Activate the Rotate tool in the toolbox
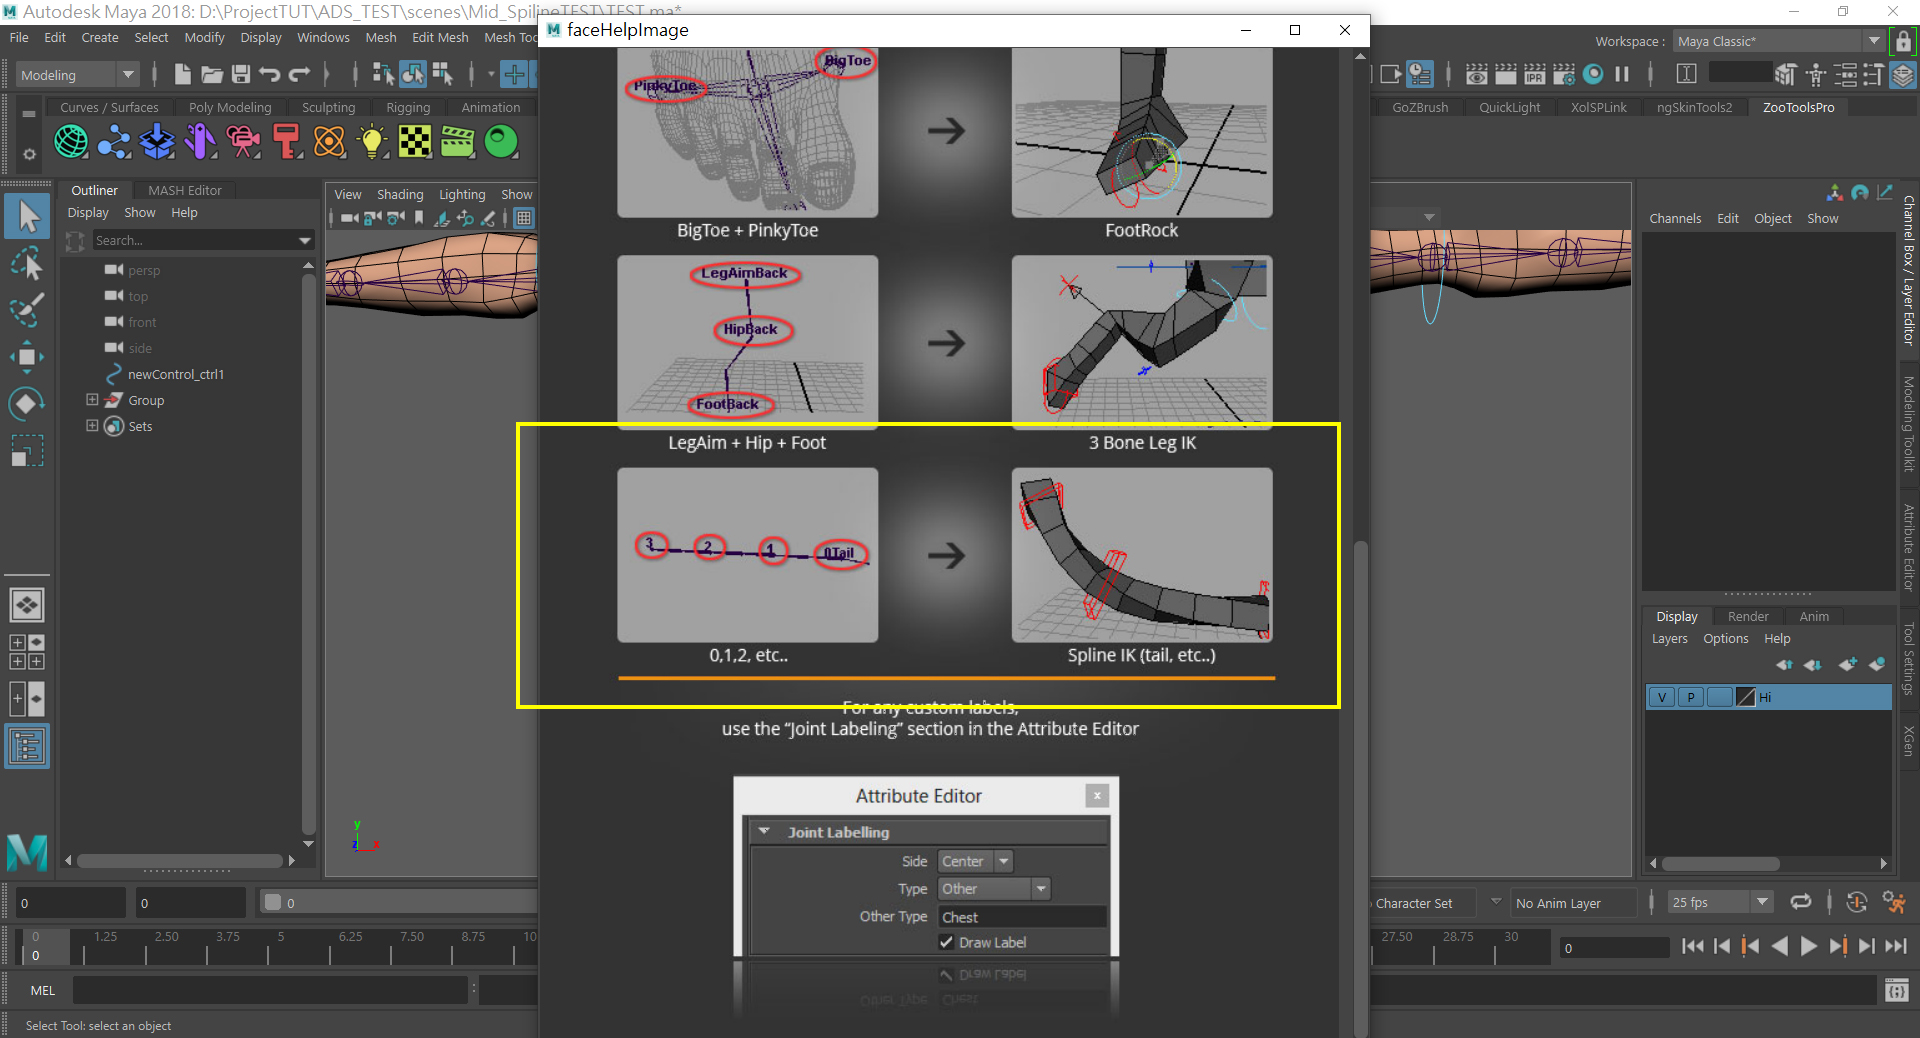The width and height of the screenshot is (1920, 1038). point(27,404)
